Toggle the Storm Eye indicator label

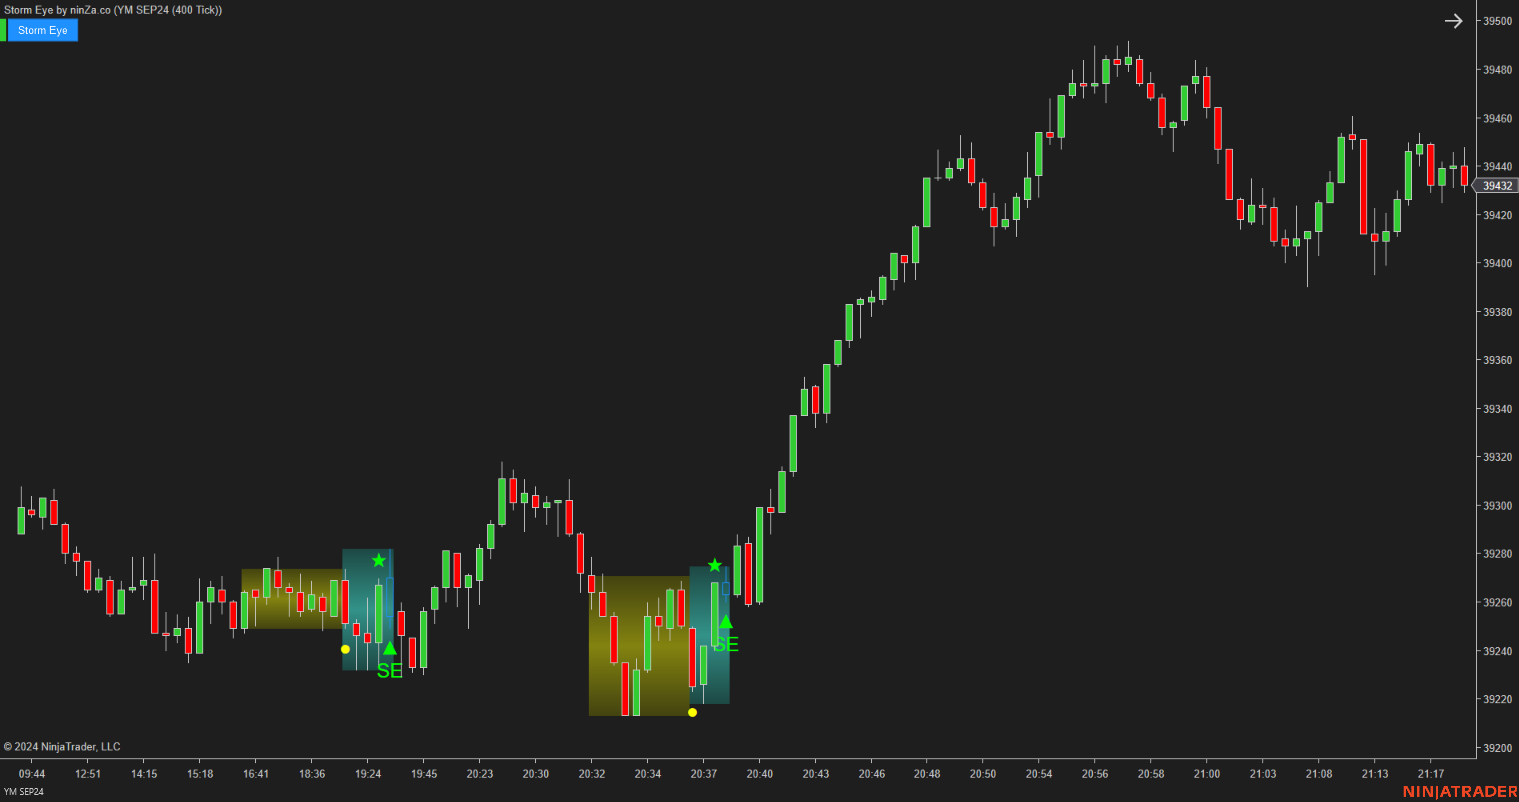(x=42, y=30)
